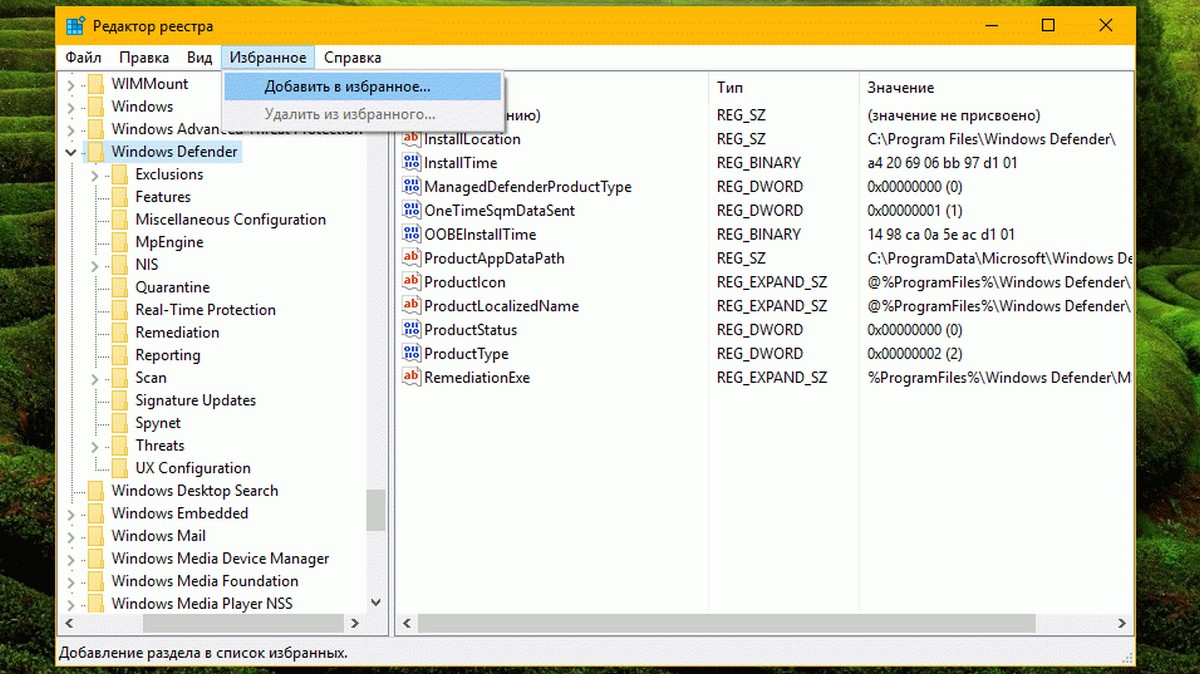
Task: Expand the NIS subkey
Action: pyautogui.click(x=94, y=265)
